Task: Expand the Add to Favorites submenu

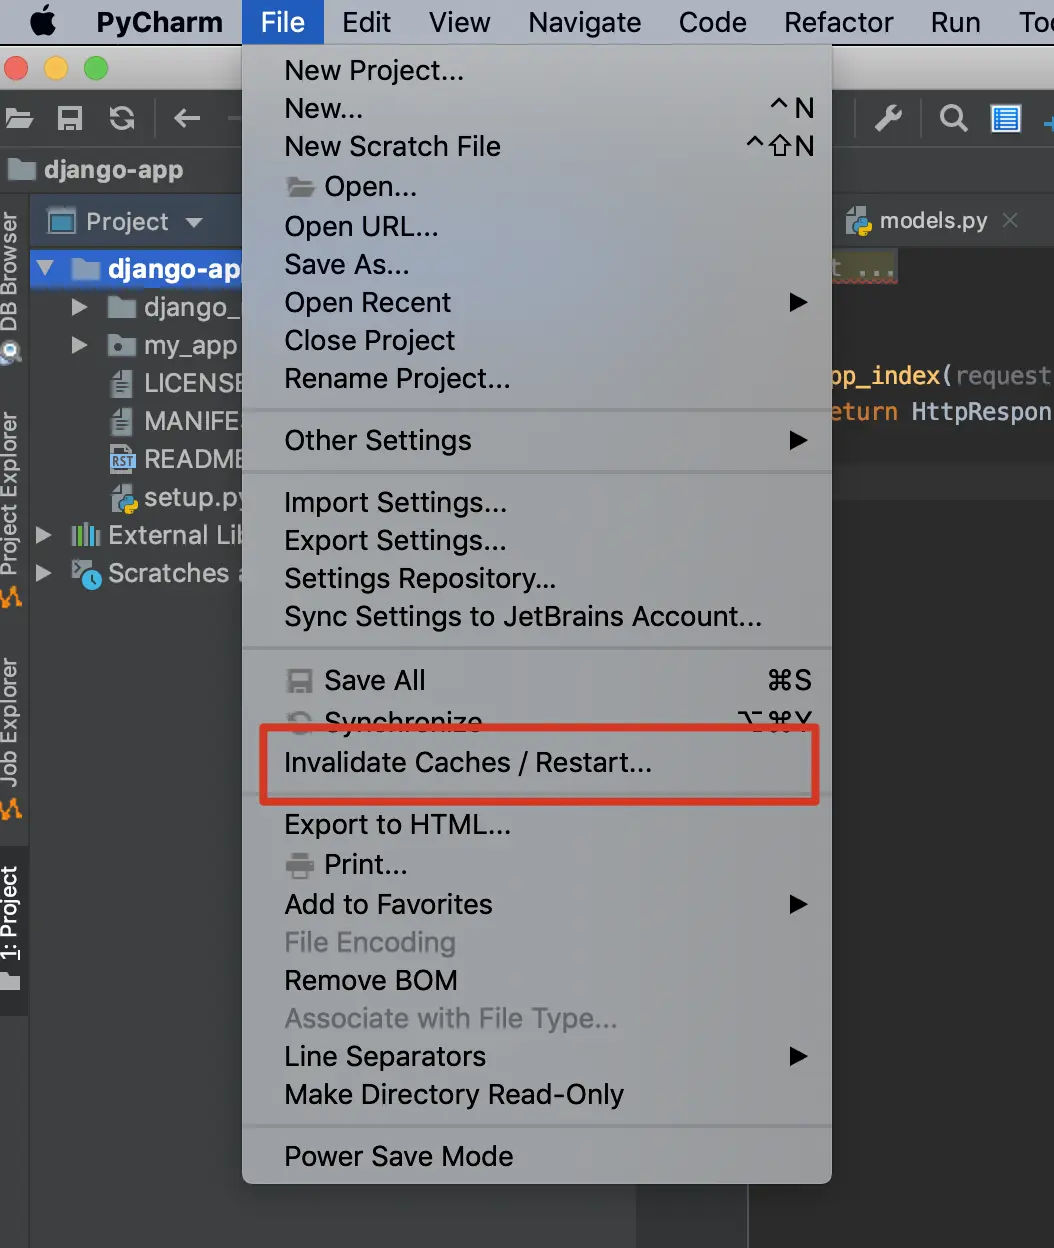Action: 537,904
